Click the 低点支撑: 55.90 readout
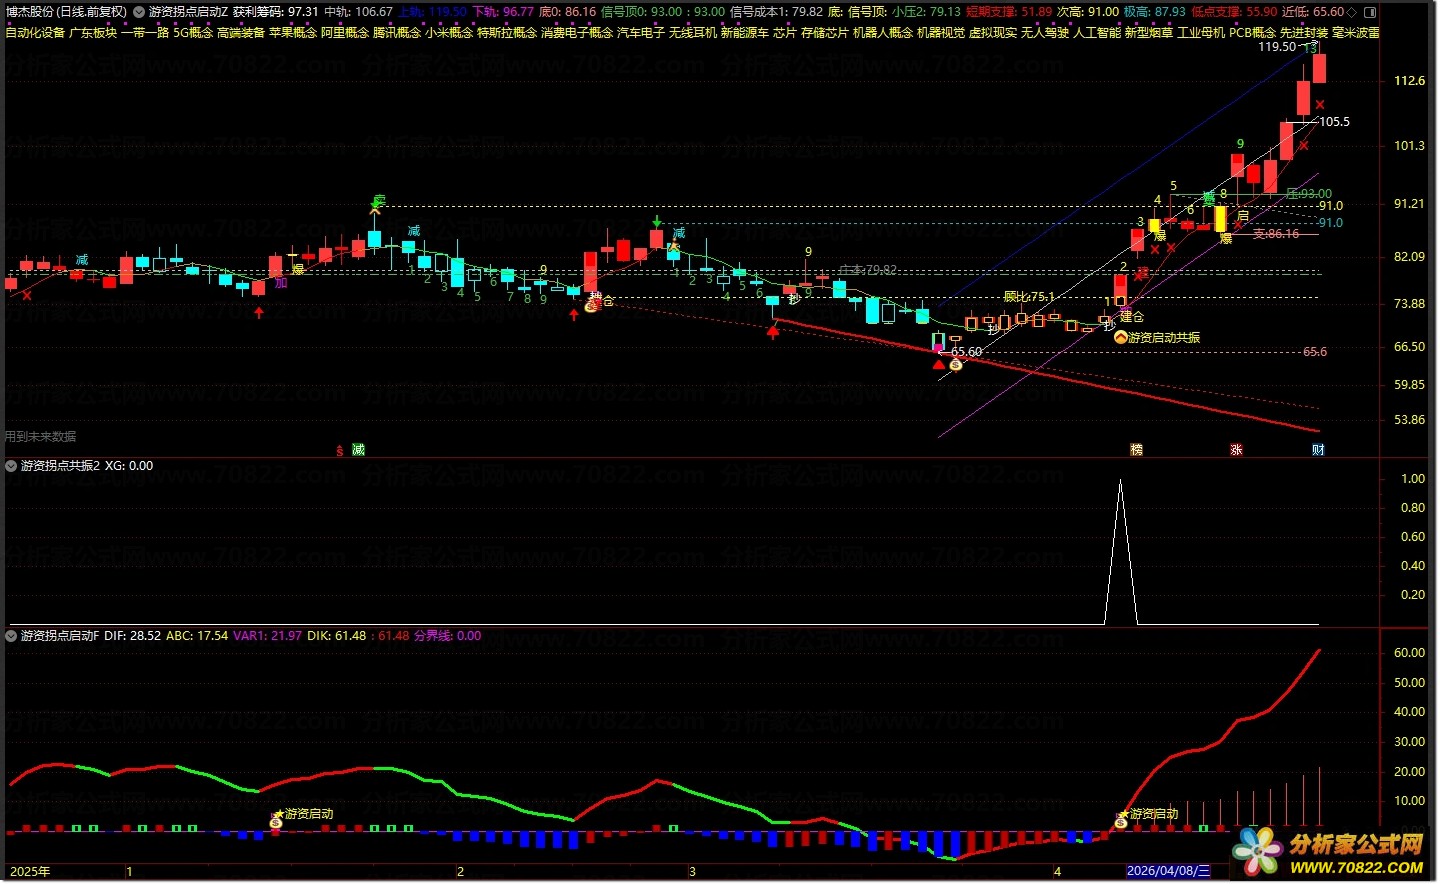 (x=1234, y=12)
